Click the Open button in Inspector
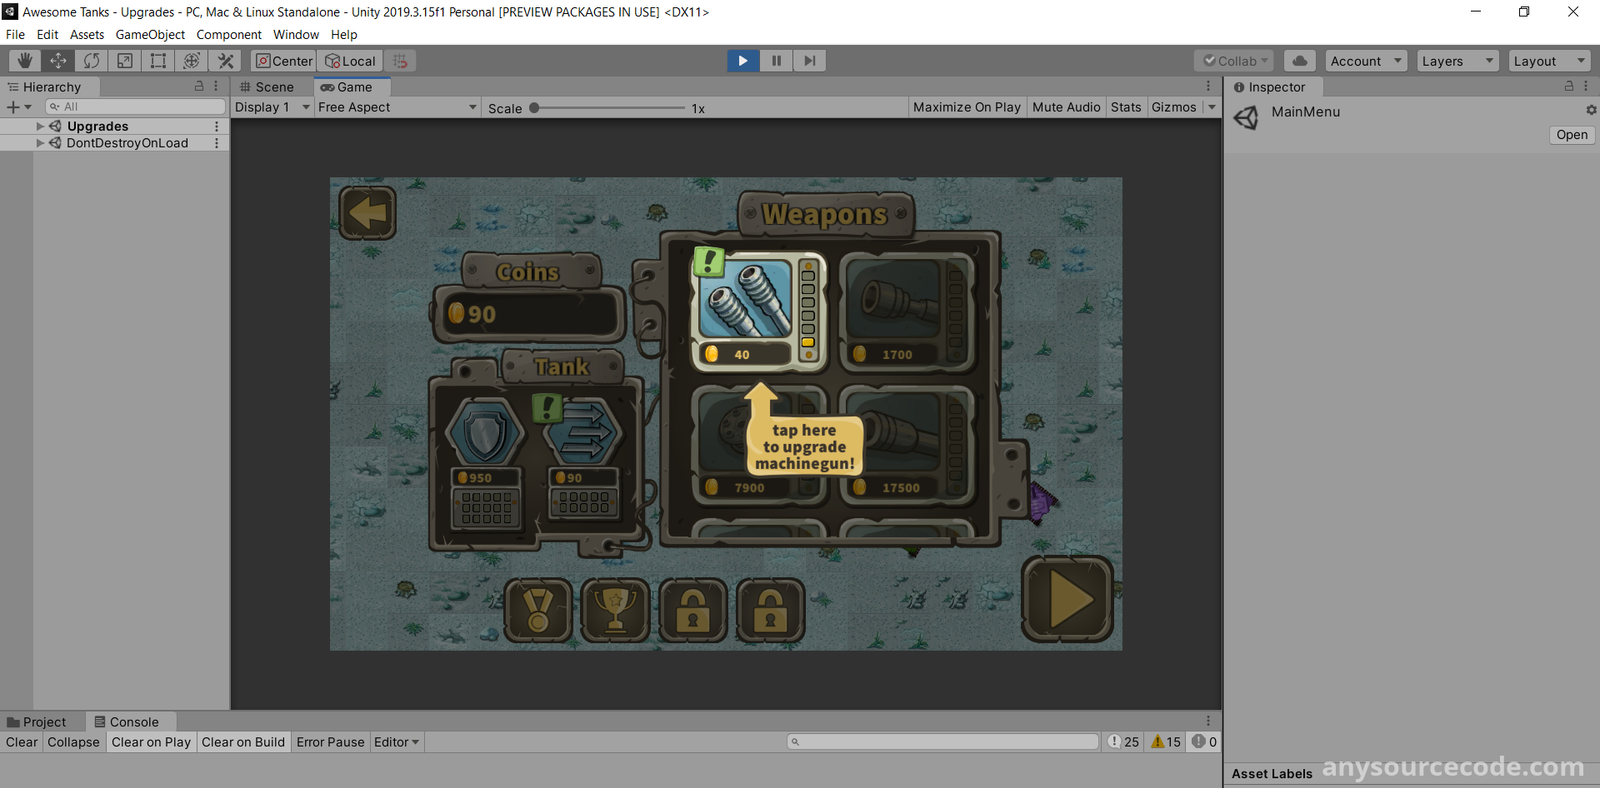The height and width of the screenshot is (788, 1600). click(x=1571, y=135)
